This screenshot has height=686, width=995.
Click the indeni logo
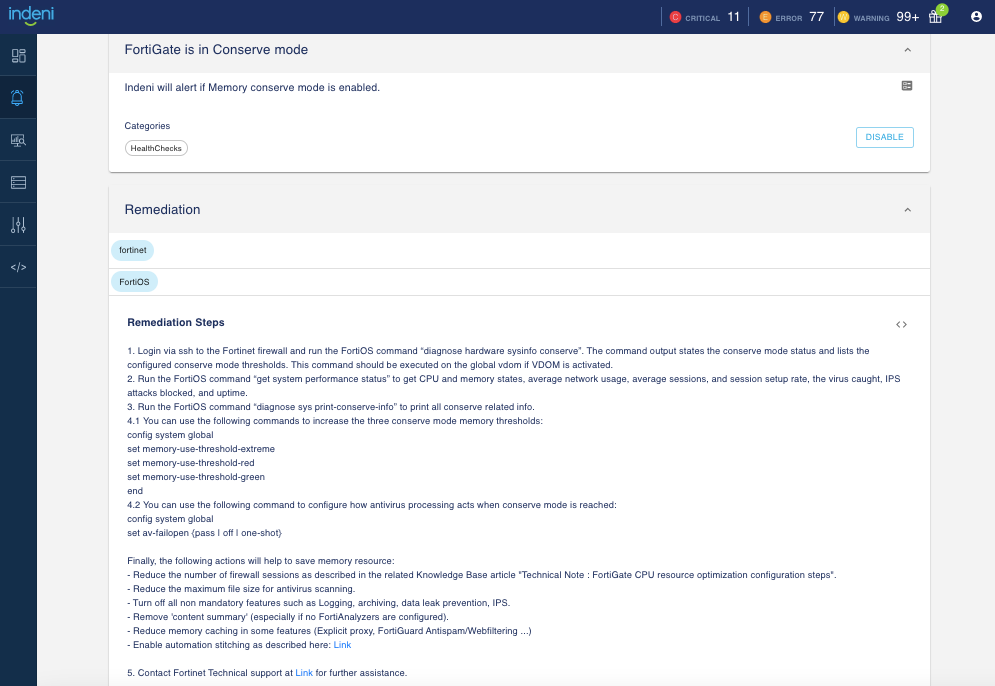(31, 15)
